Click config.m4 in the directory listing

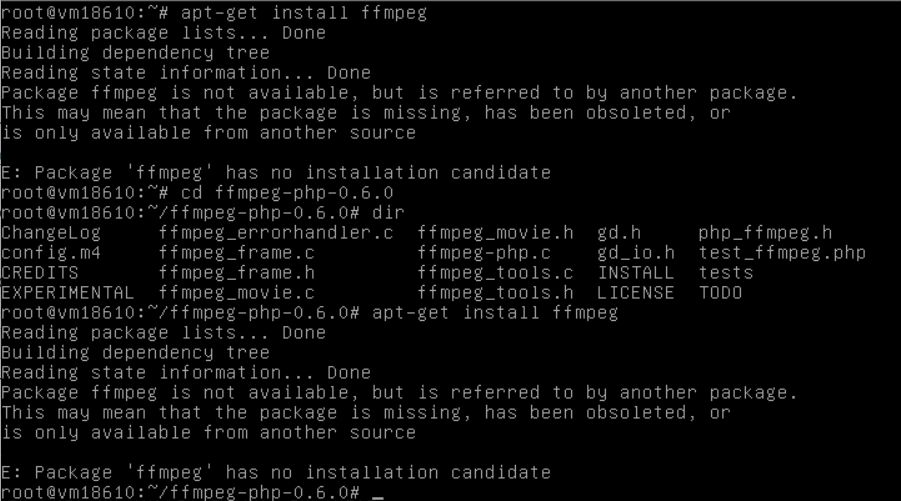click(51, 253)
